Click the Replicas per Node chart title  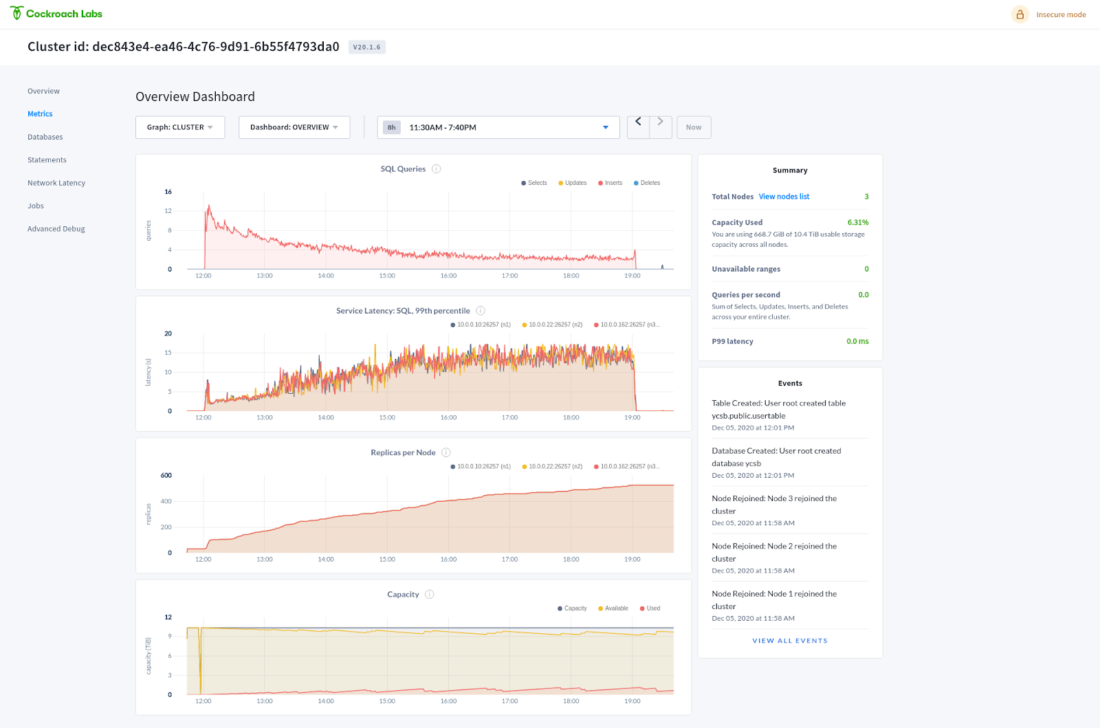pos(403,452)
